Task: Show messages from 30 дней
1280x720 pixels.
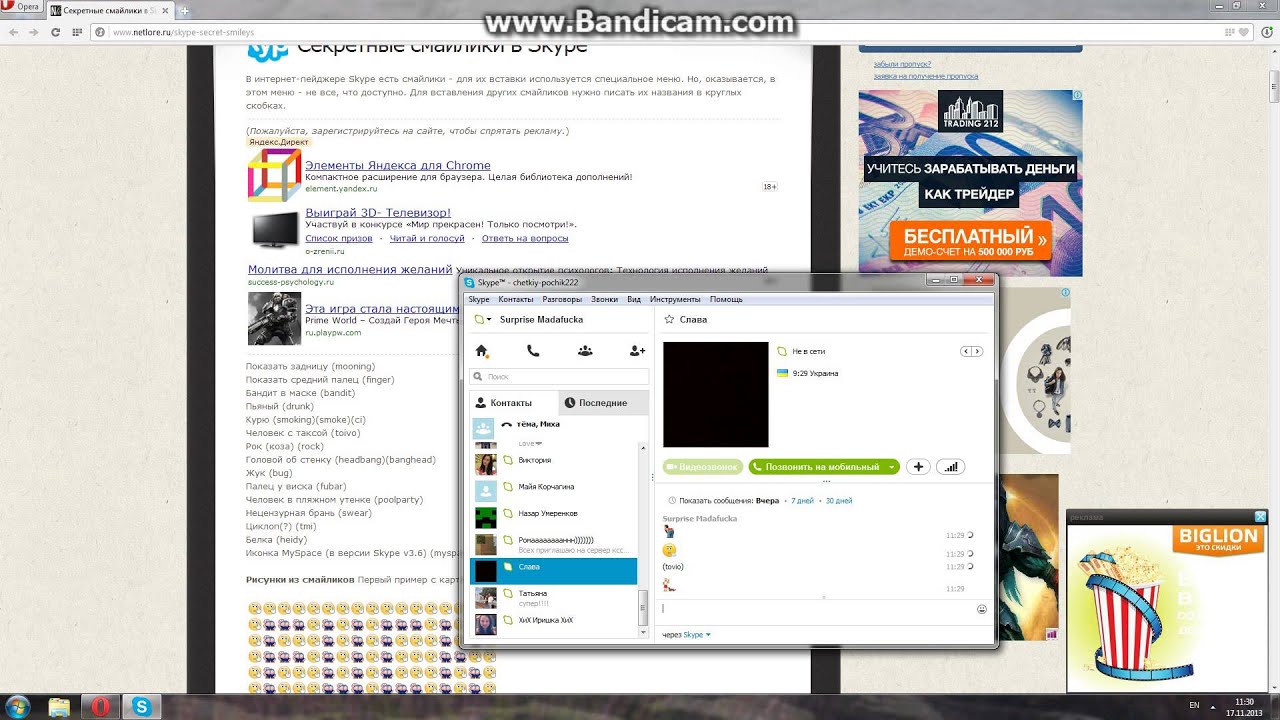Action: click(838, 500)
